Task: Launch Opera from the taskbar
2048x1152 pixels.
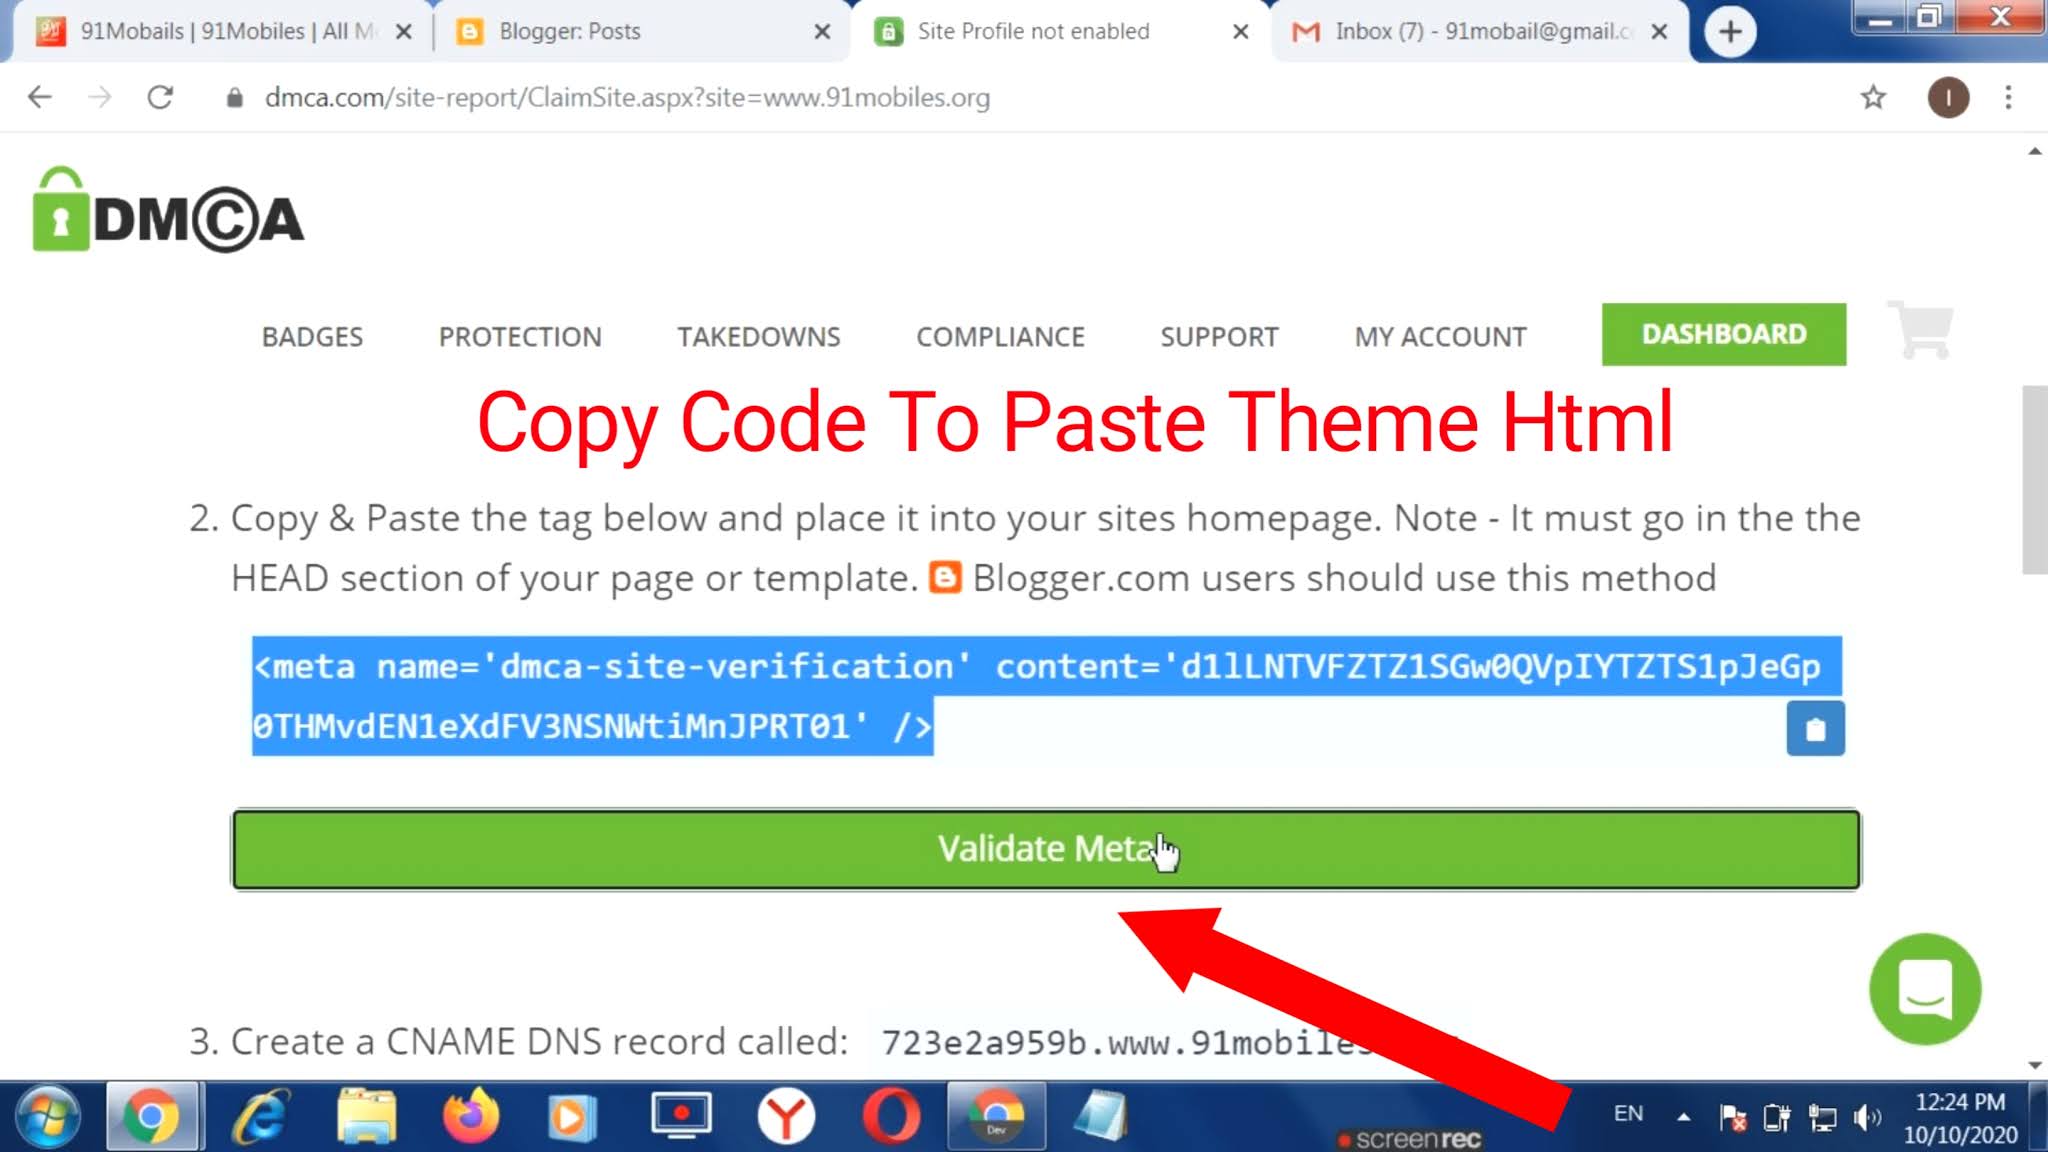Action: (890, 1116)
